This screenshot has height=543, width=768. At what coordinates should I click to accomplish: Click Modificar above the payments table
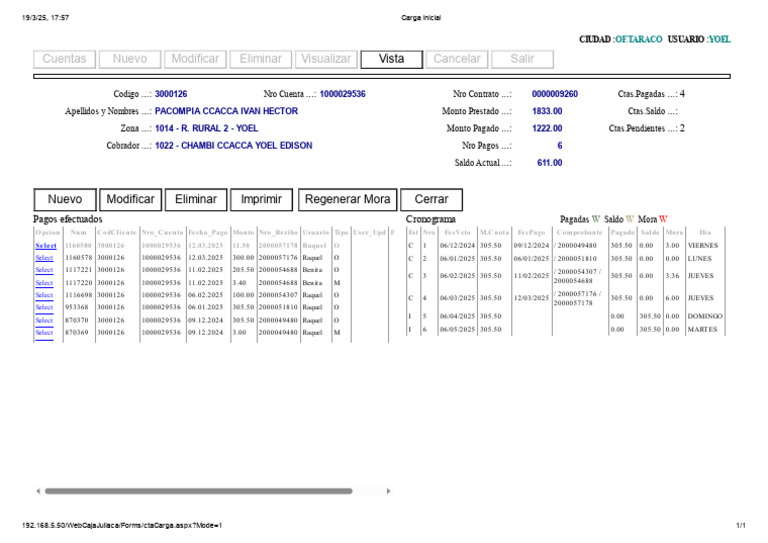point(130,199)
